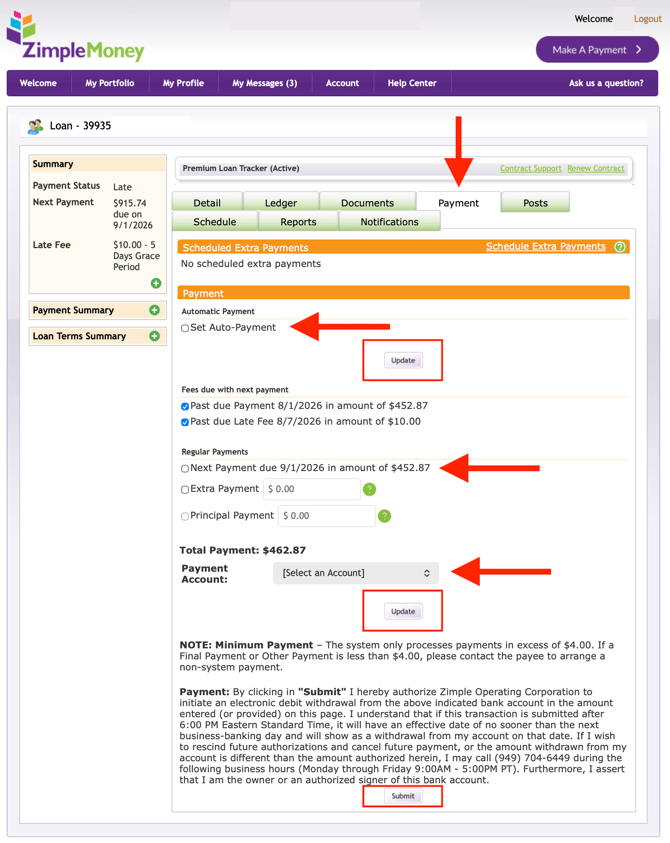Open the Posts tab
Screen dimensions: 670x843
point(535,203)
